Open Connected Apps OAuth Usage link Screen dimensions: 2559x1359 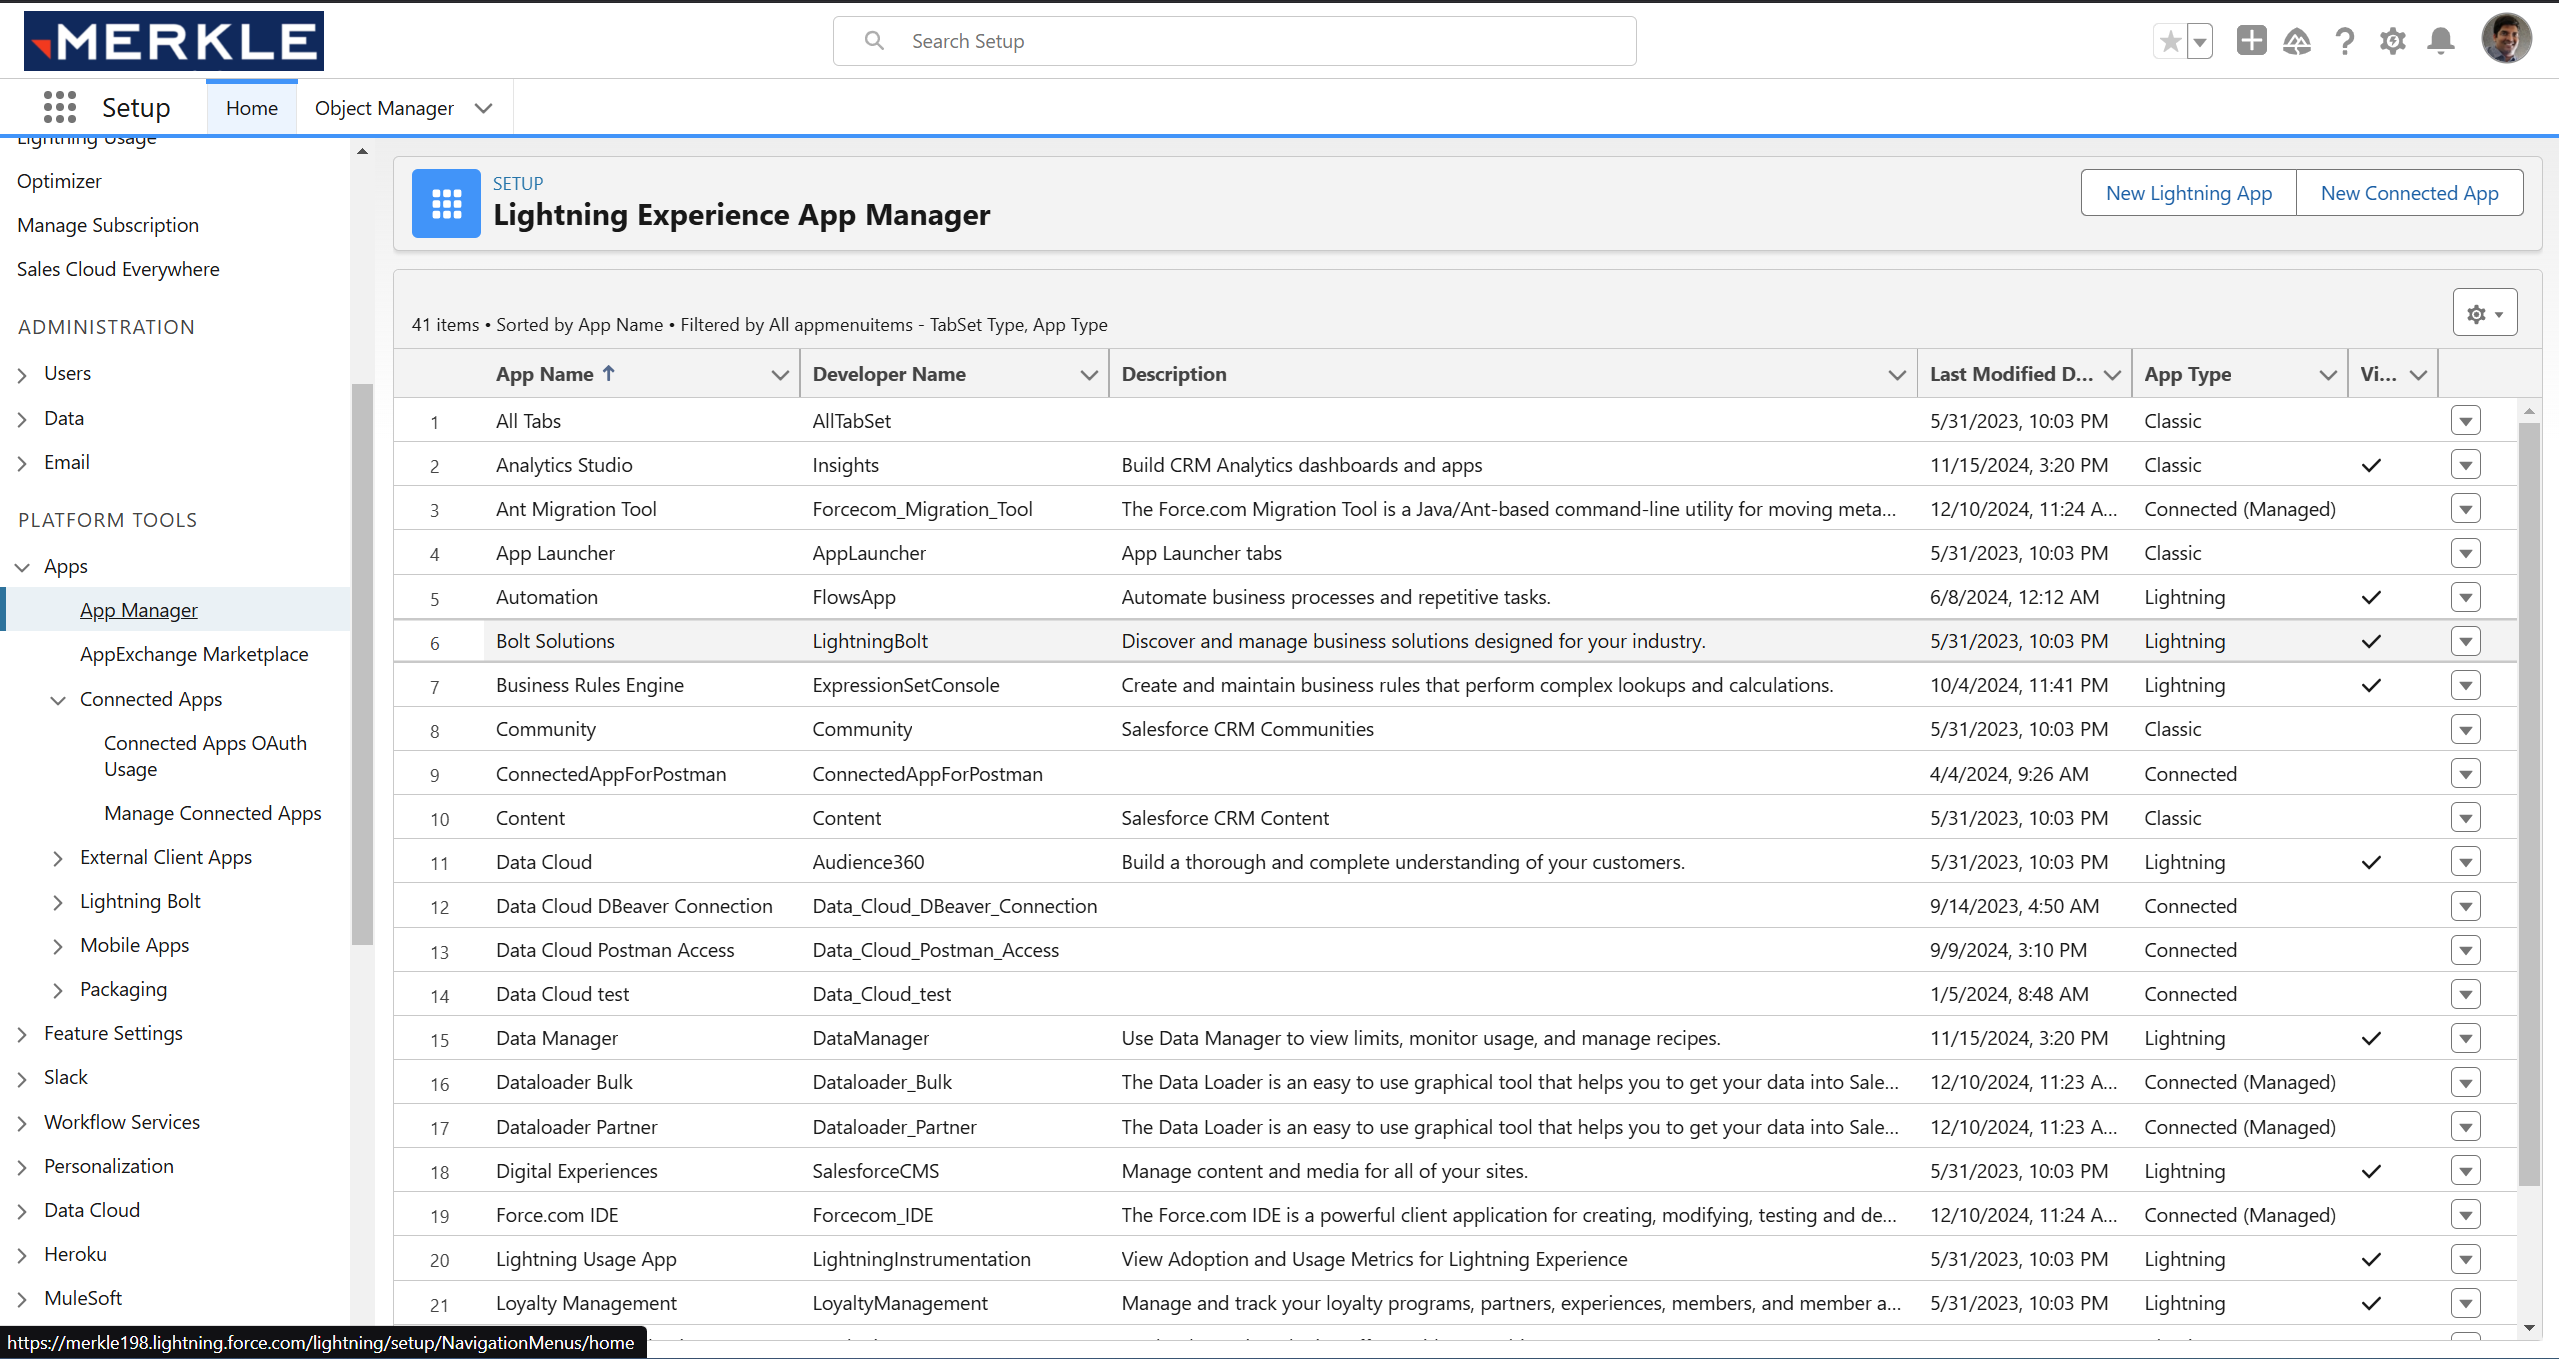point(205,756)
